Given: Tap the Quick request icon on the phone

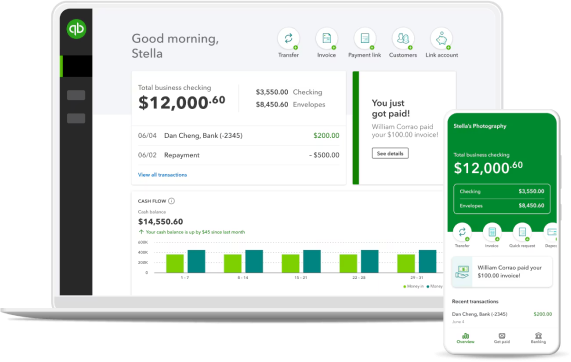Looking at the screenshot, I should pyautogui.click(x=522, y=232).
